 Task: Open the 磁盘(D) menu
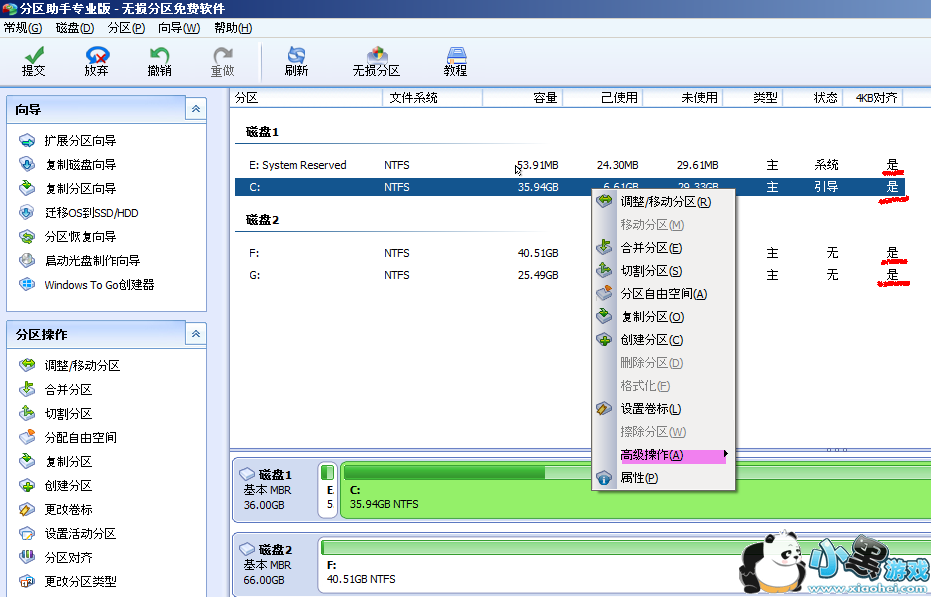tap(75, 28)
